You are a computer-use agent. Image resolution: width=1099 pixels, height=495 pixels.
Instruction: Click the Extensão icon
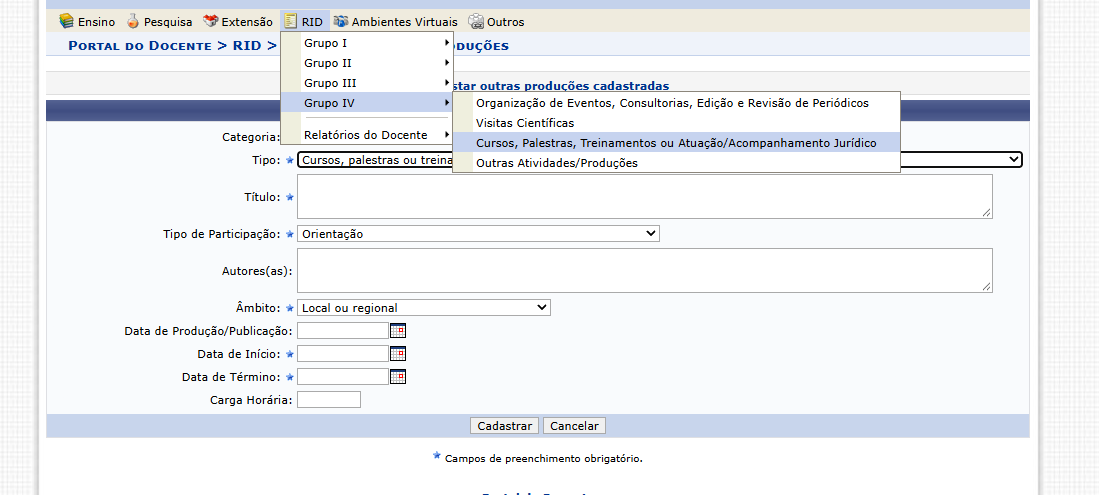[x=210, y=21]
